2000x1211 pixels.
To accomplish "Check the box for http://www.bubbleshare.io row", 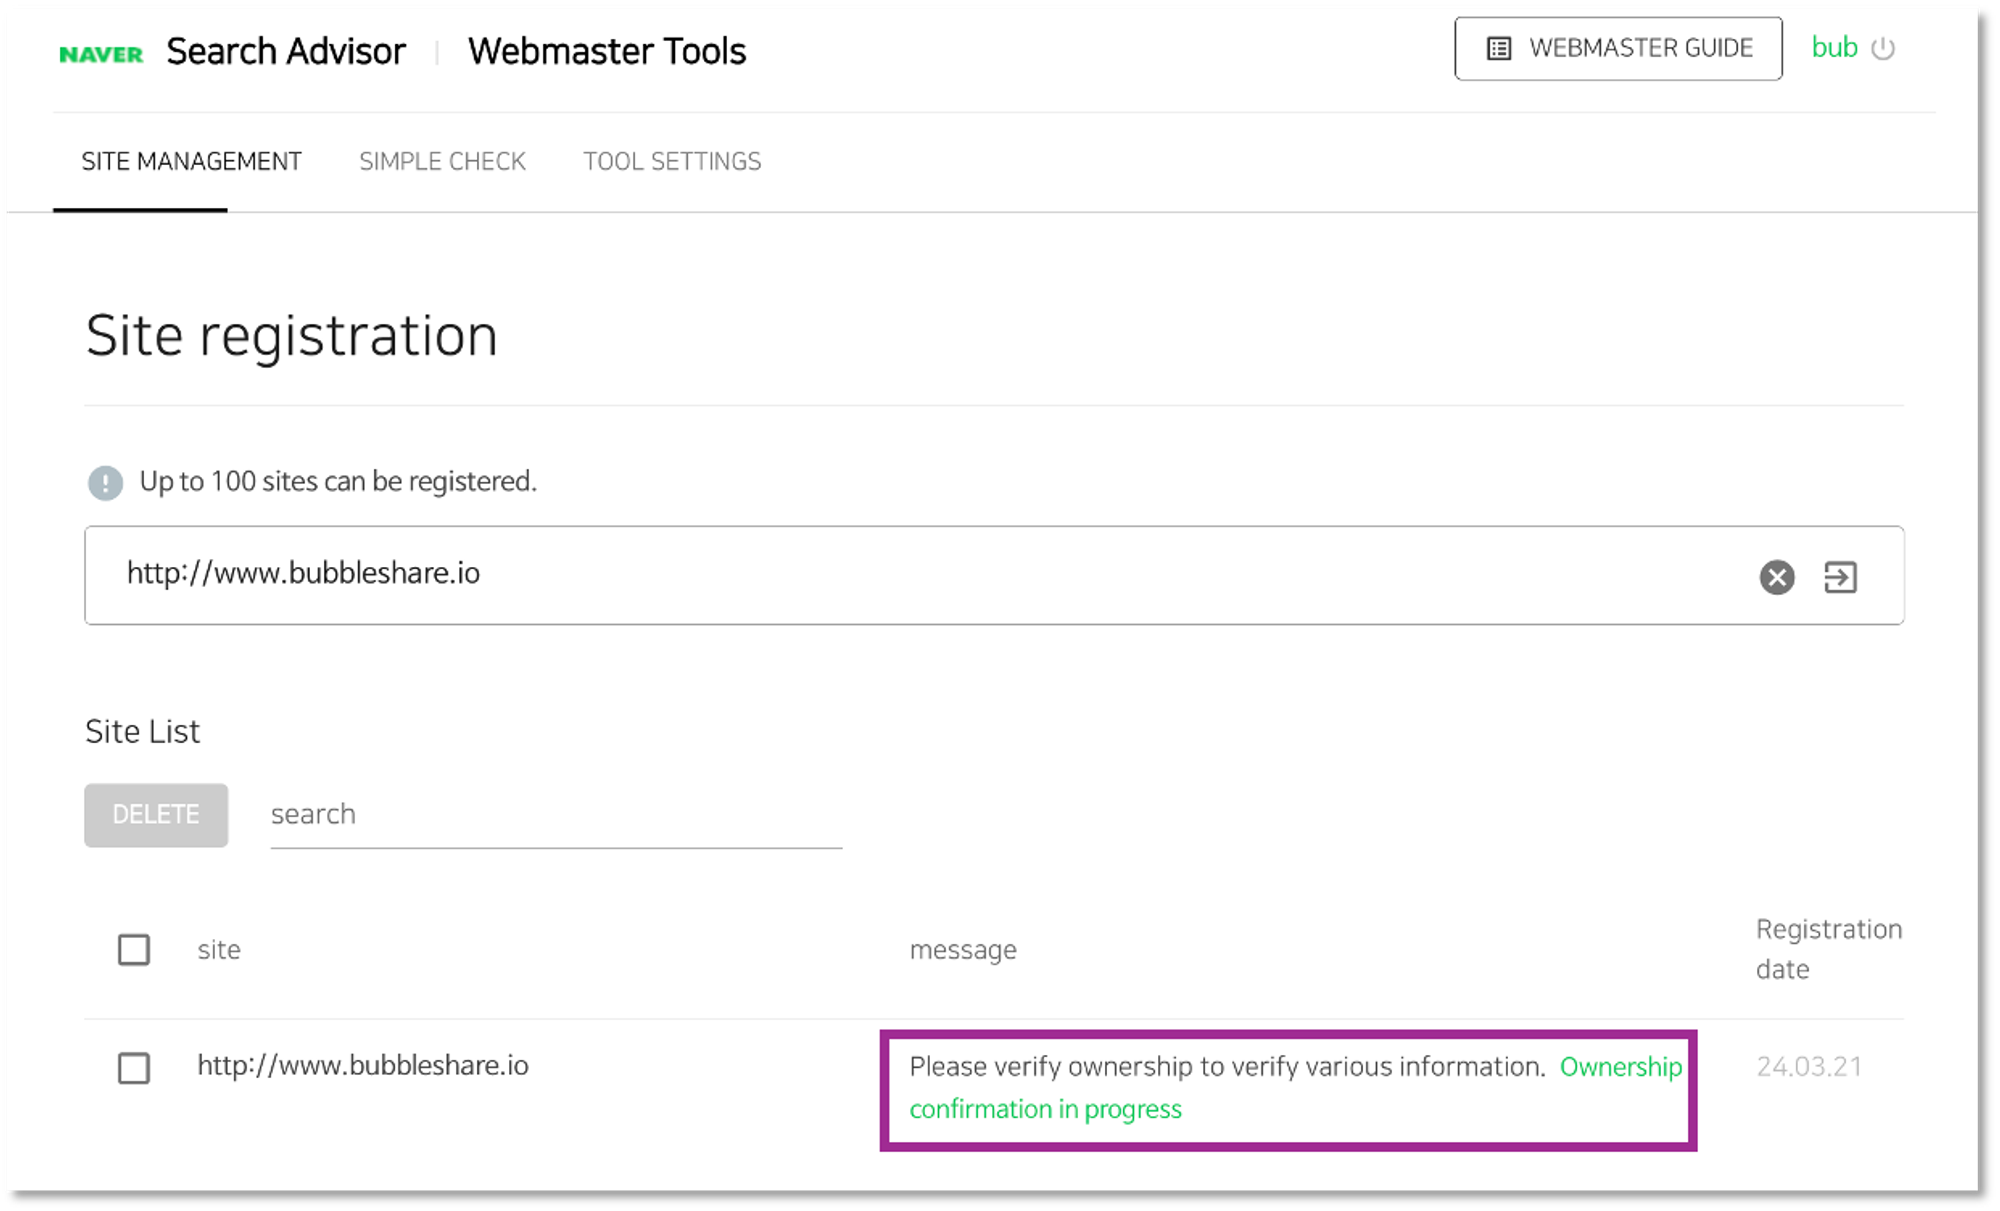I will pyautogui.click(x=134, y=1068).
